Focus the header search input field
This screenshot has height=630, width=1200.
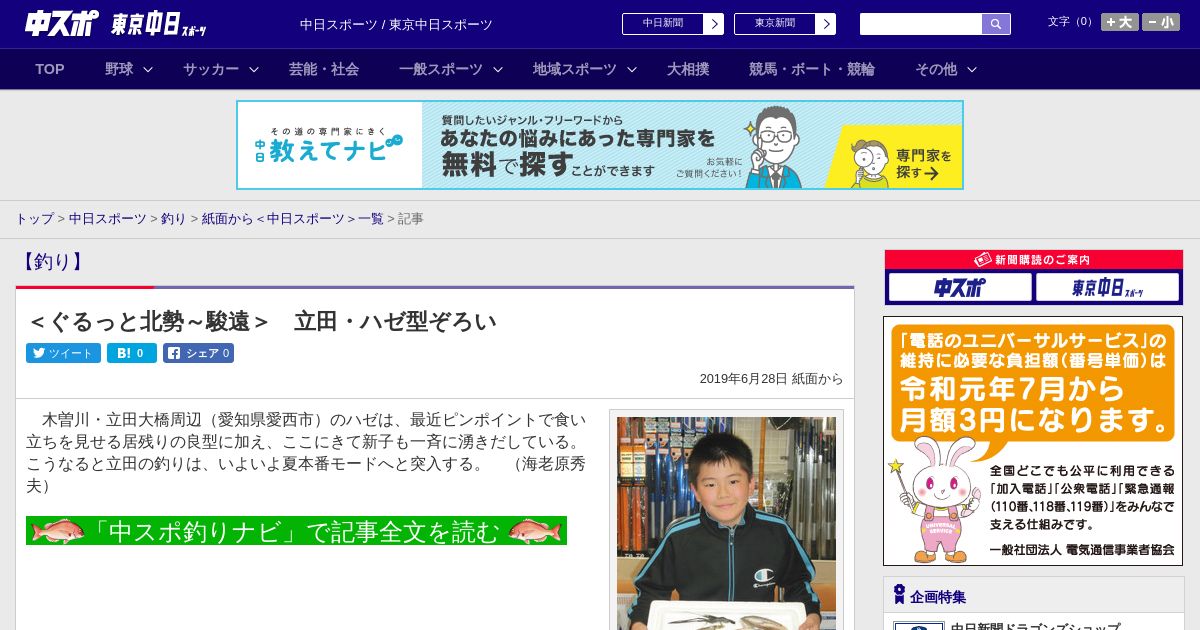pos(921,24)
